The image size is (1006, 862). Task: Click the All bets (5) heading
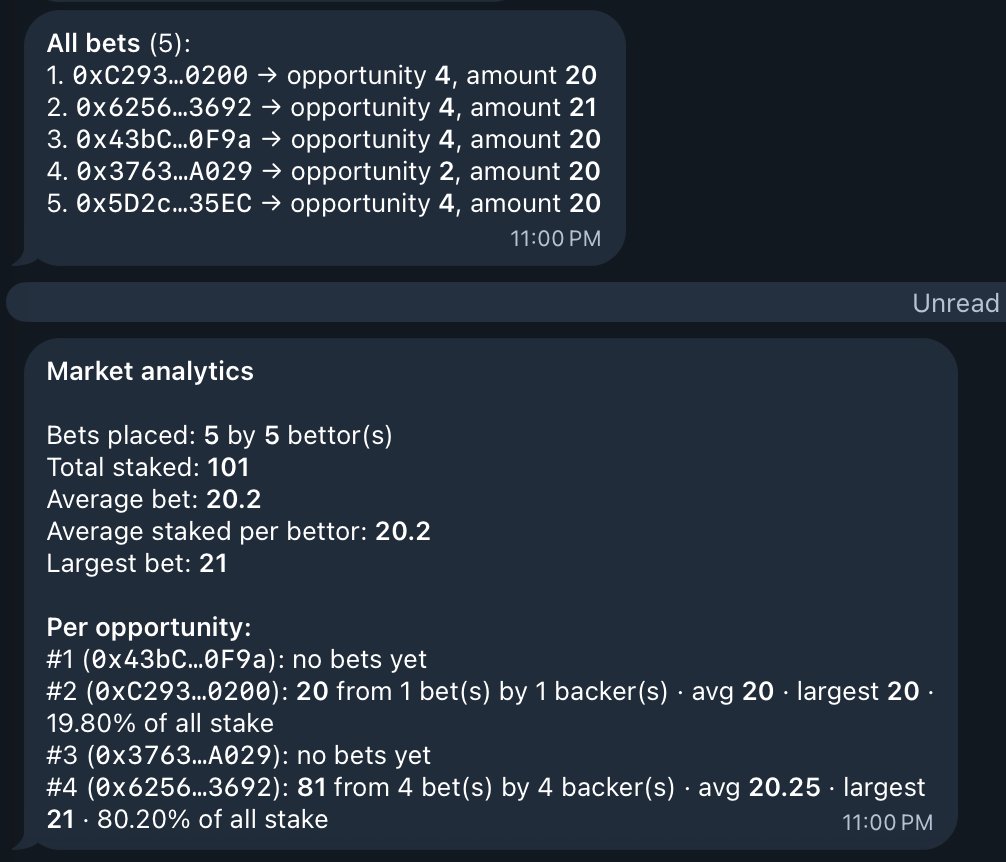[x=119, y=44]
